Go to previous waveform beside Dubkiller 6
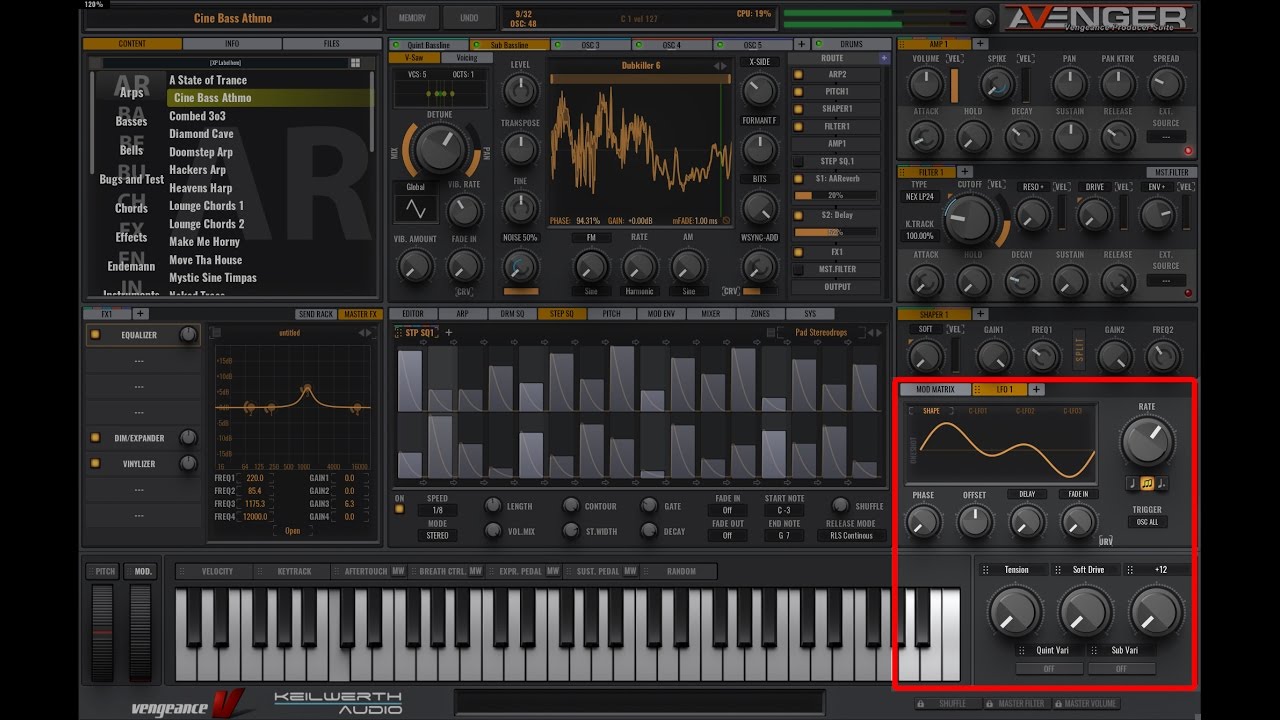The width and height of the screenshot is (1280, 720). [717, 66]
